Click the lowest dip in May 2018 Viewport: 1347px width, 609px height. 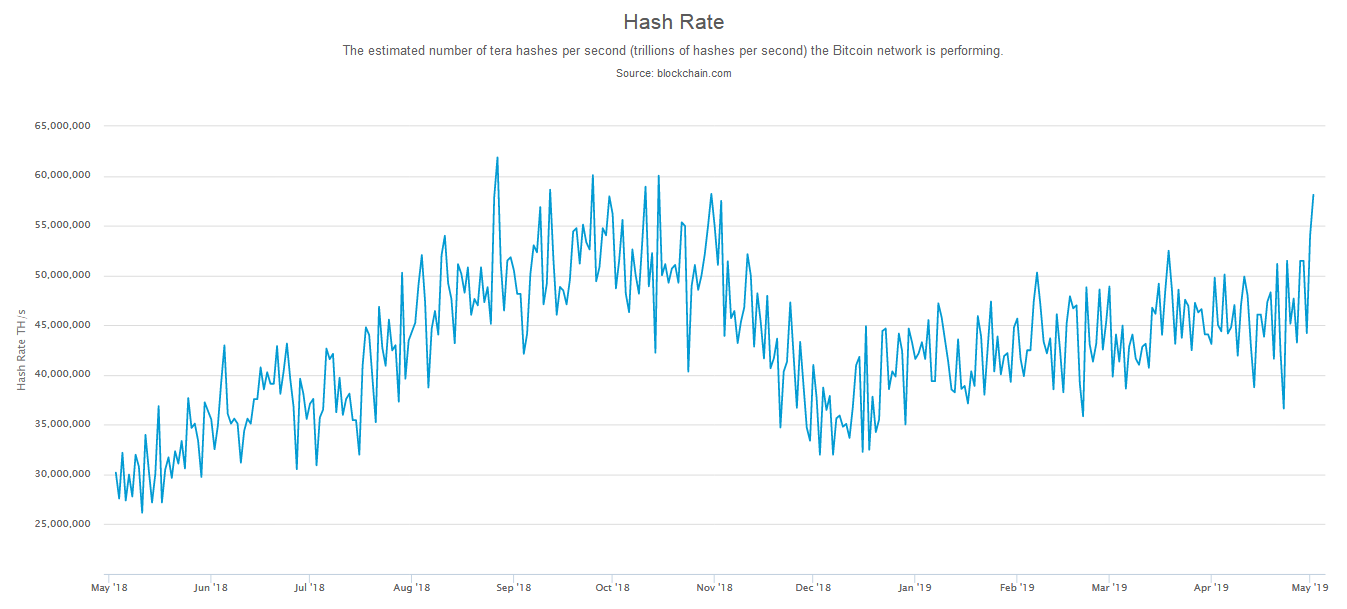pos(143,512)
